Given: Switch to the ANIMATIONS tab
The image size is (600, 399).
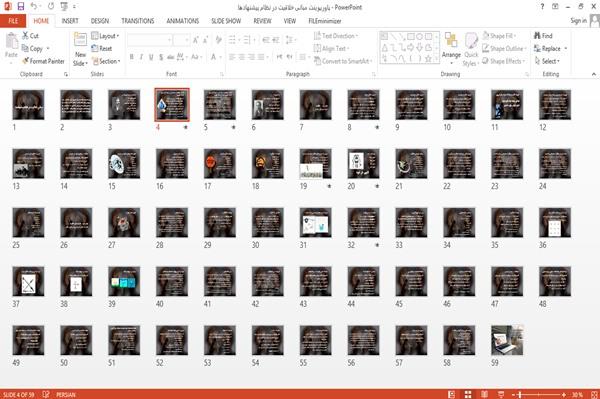Looking at the screenshot, I should pyautogui.click(x=183, y=21).
